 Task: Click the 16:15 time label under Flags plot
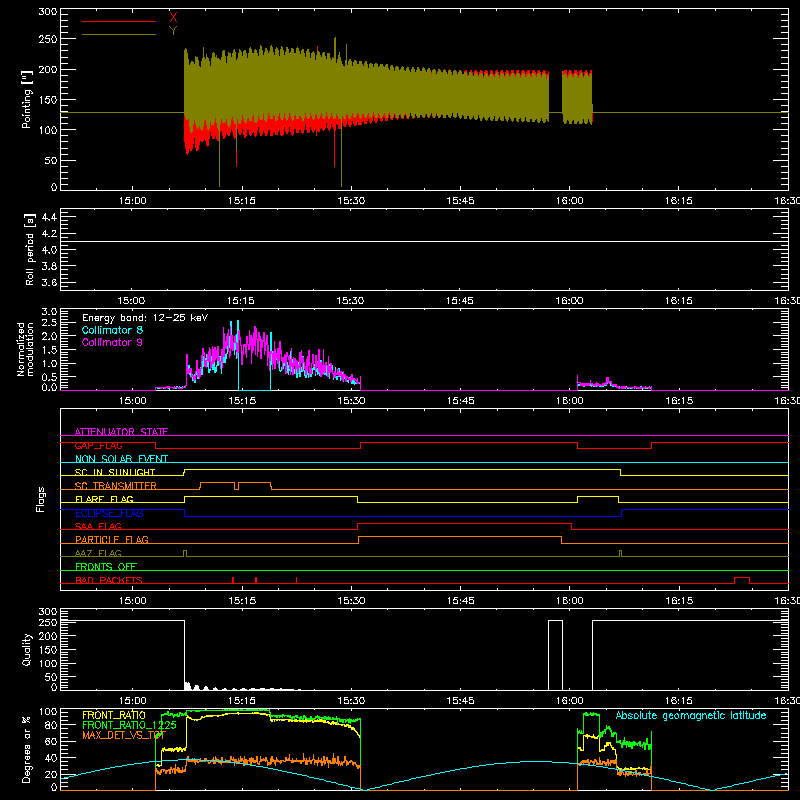tap(679, 601)
